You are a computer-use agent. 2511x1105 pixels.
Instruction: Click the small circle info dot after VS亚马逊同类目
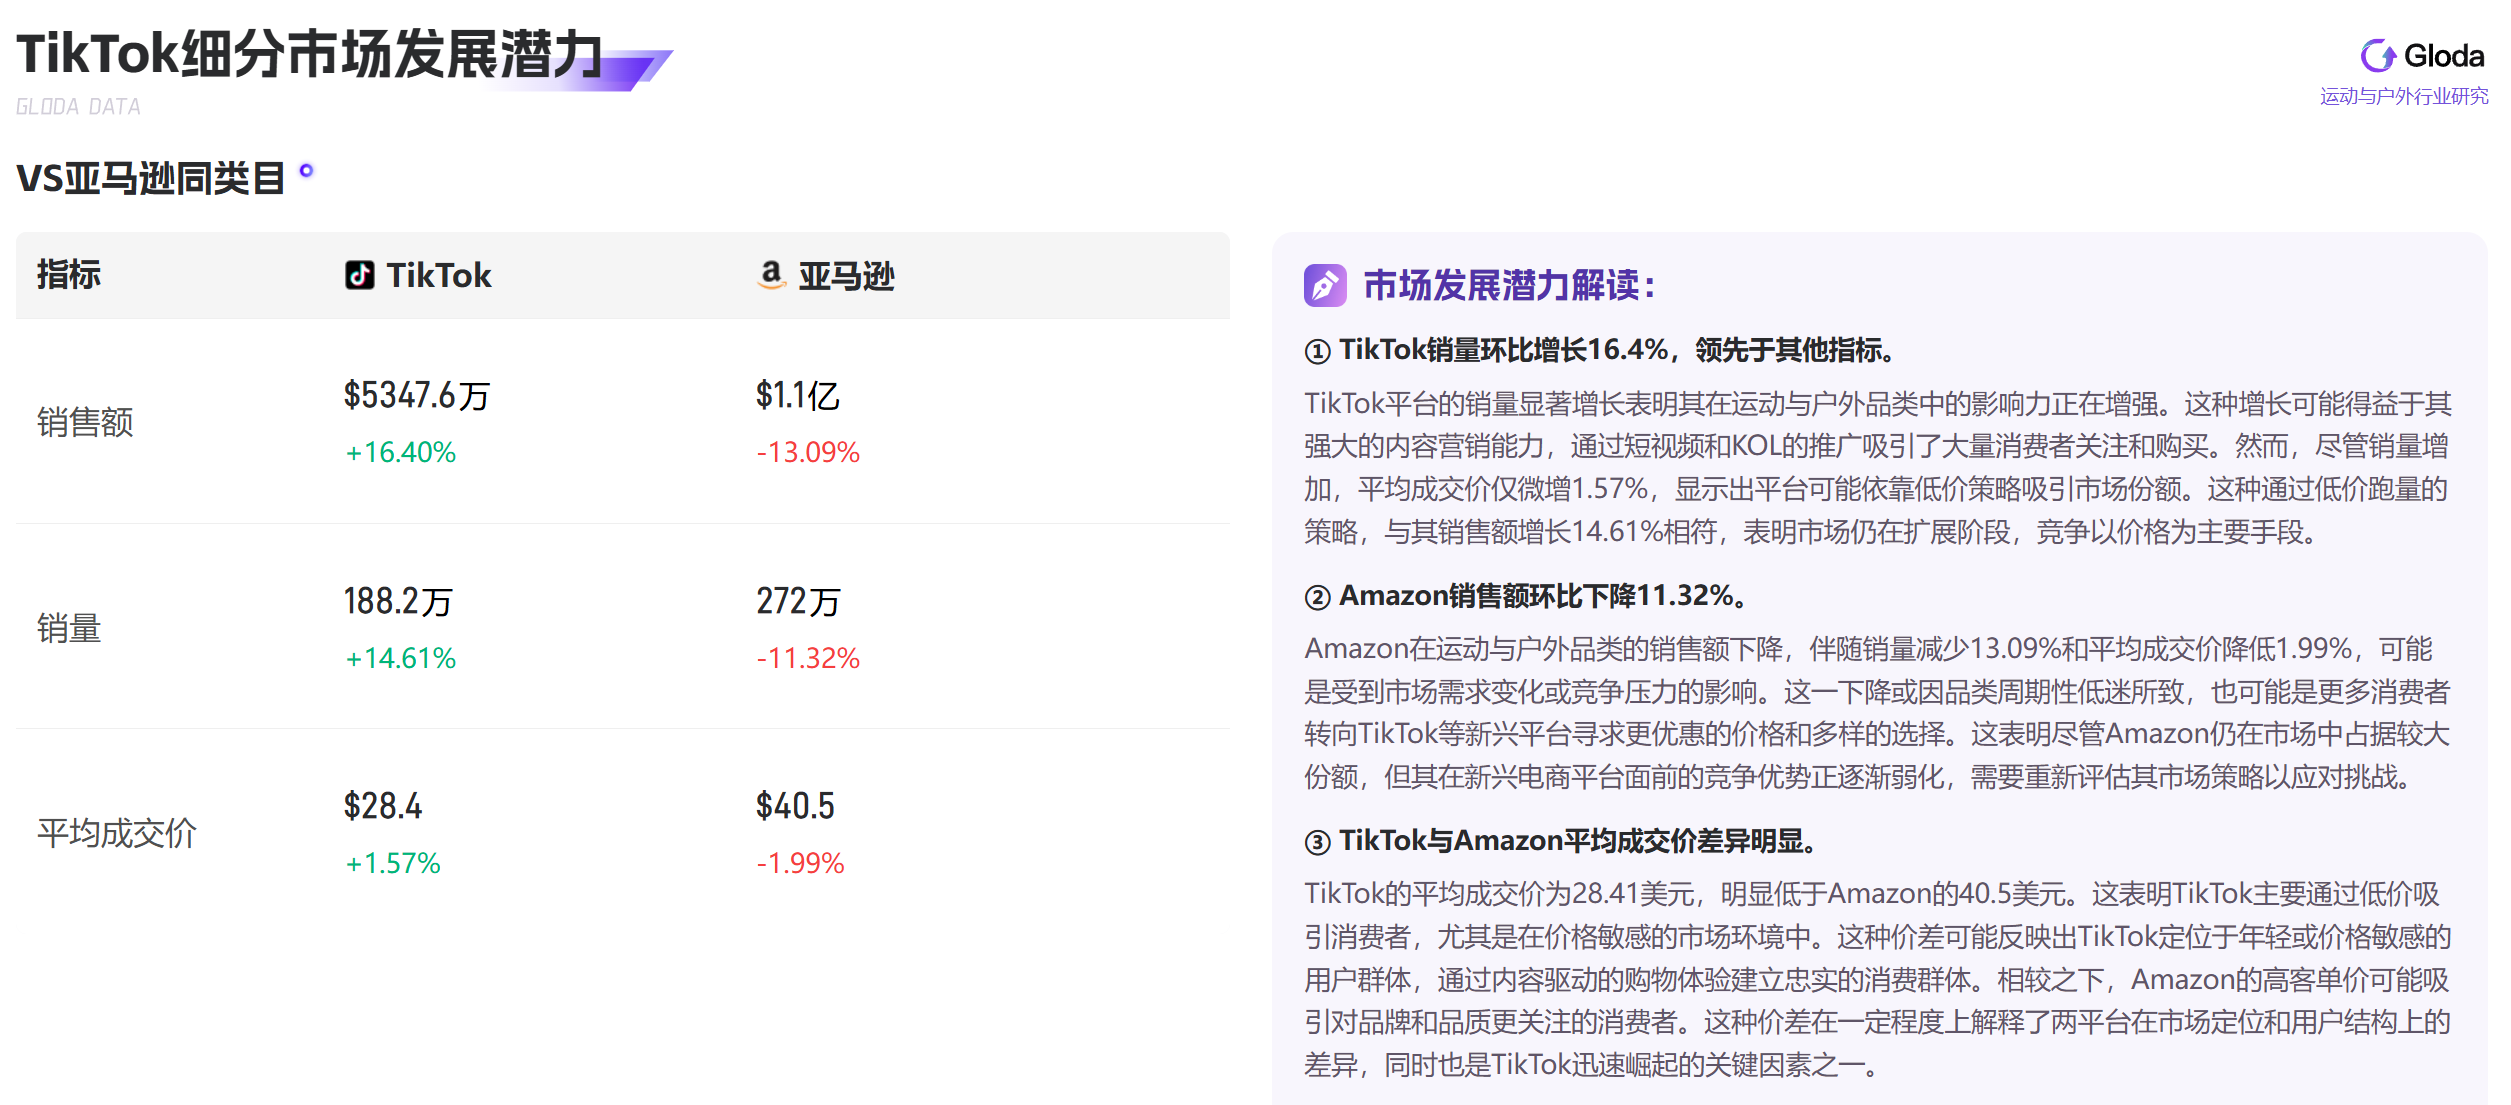coord(306,170)
